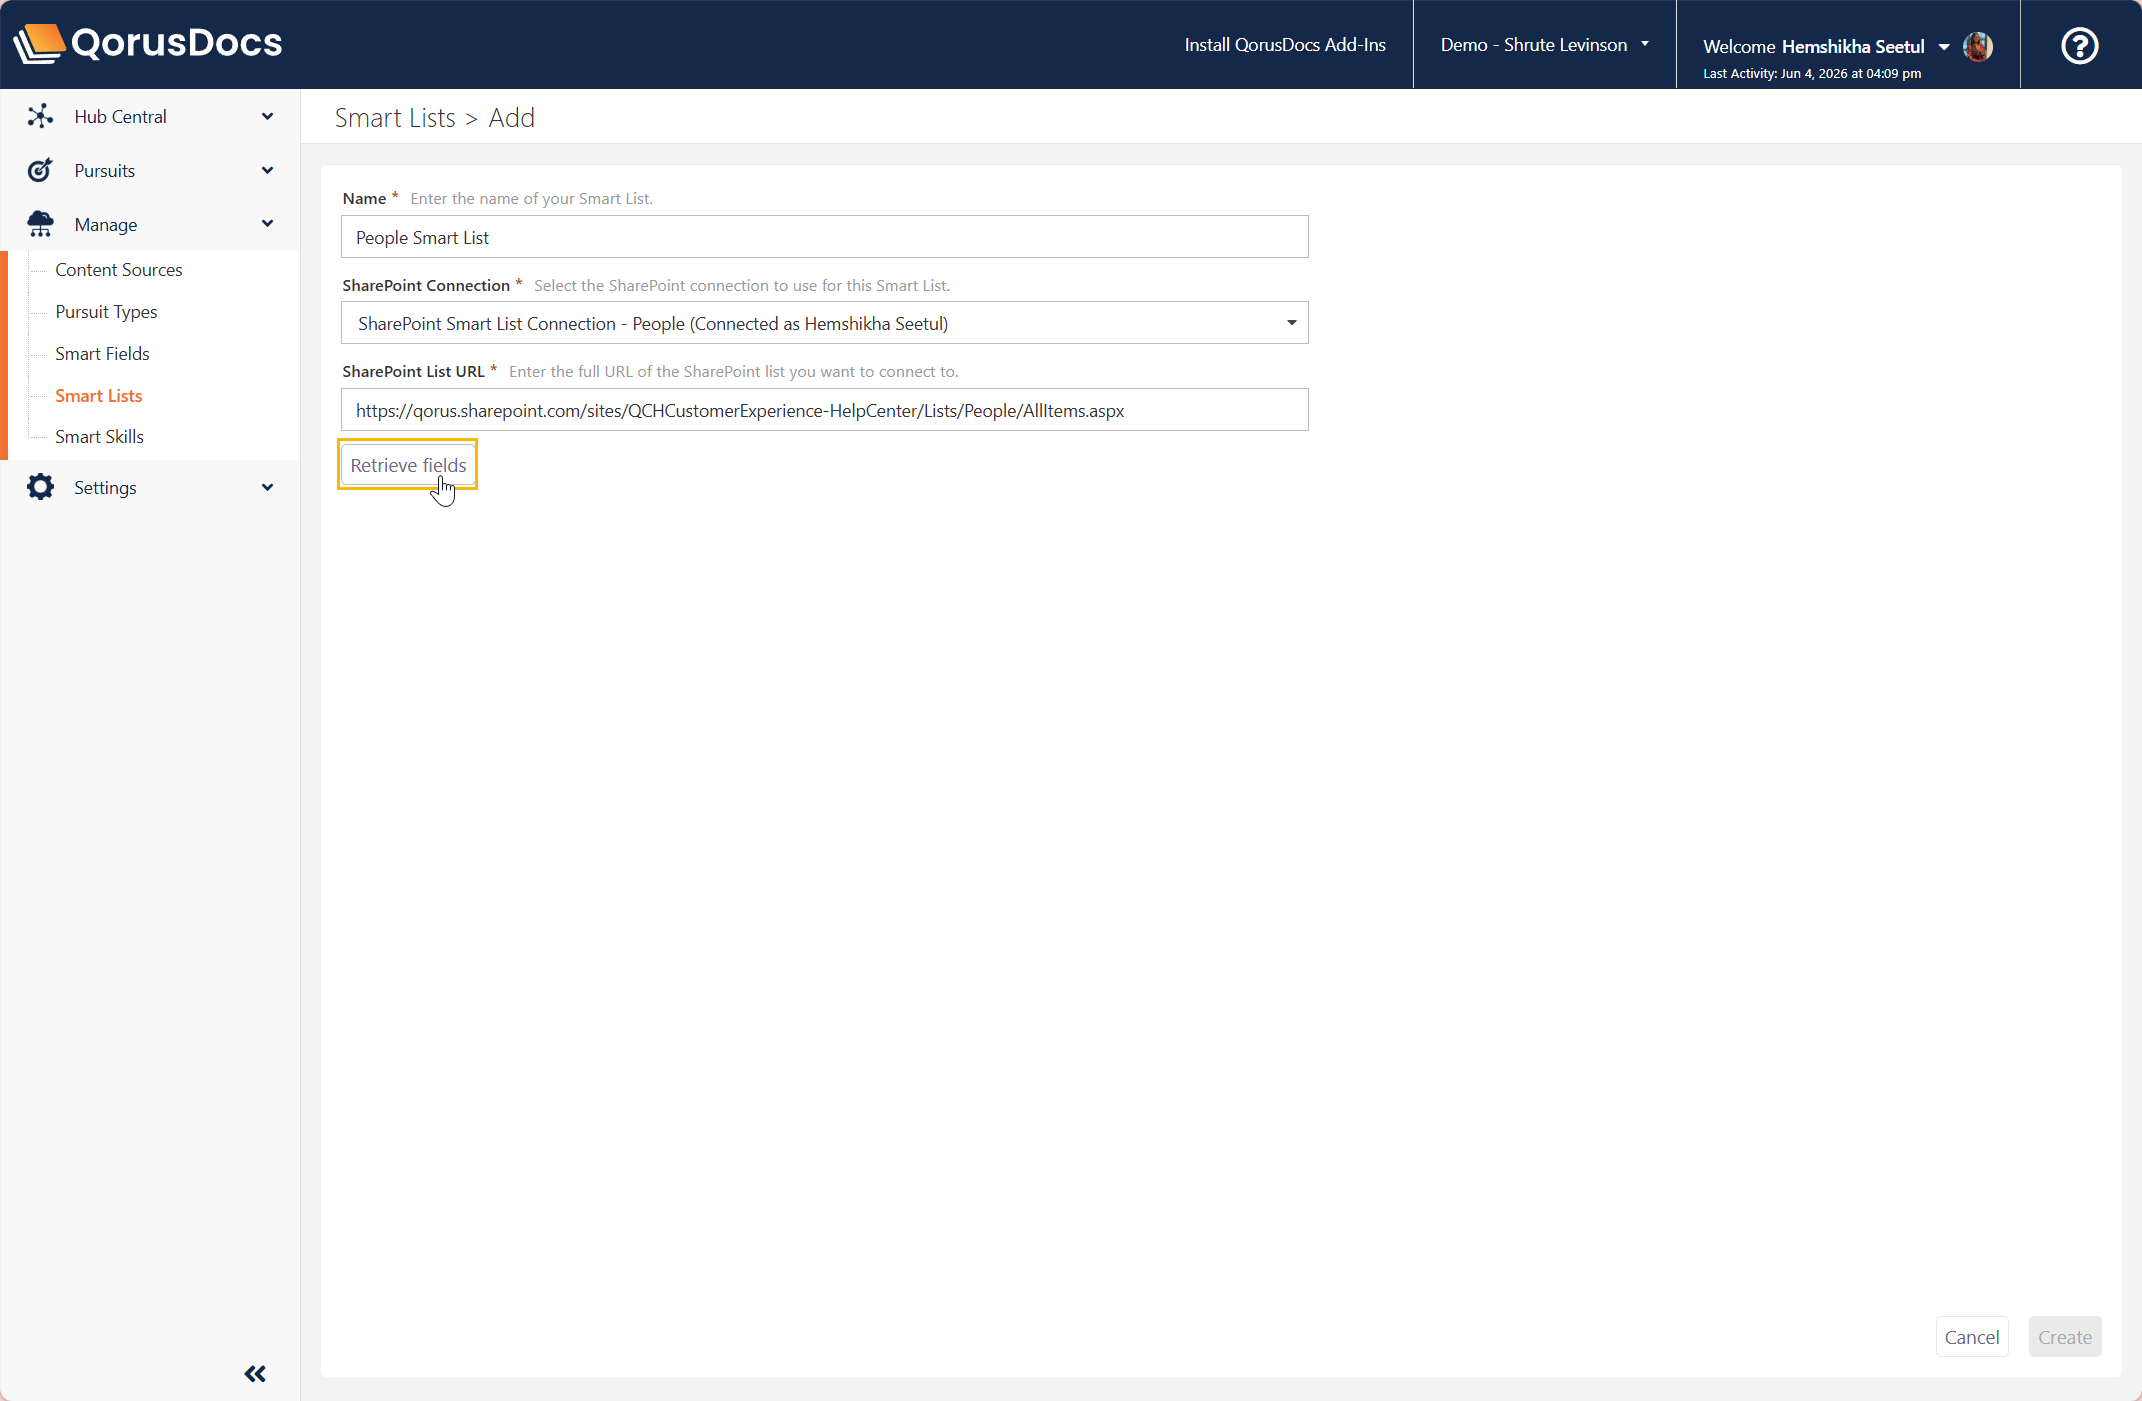Click the user profile avatar
The image size is (2142, 1401).
(1977, 46)
